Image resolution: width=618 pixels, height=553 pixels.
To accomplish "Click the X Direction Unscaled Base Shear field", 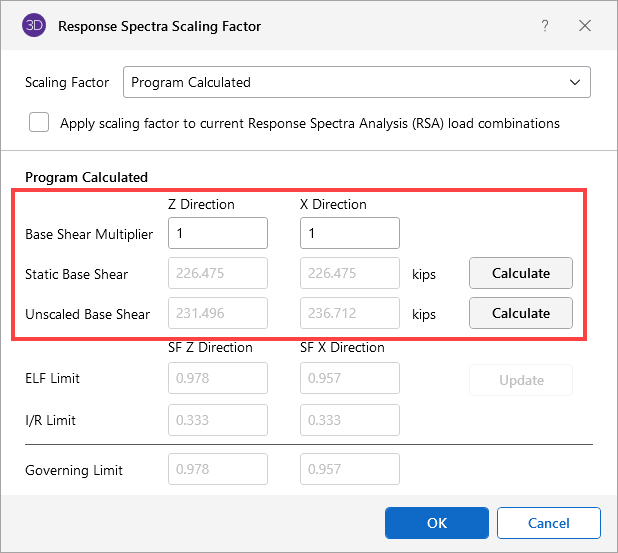I will click(350, 313).
